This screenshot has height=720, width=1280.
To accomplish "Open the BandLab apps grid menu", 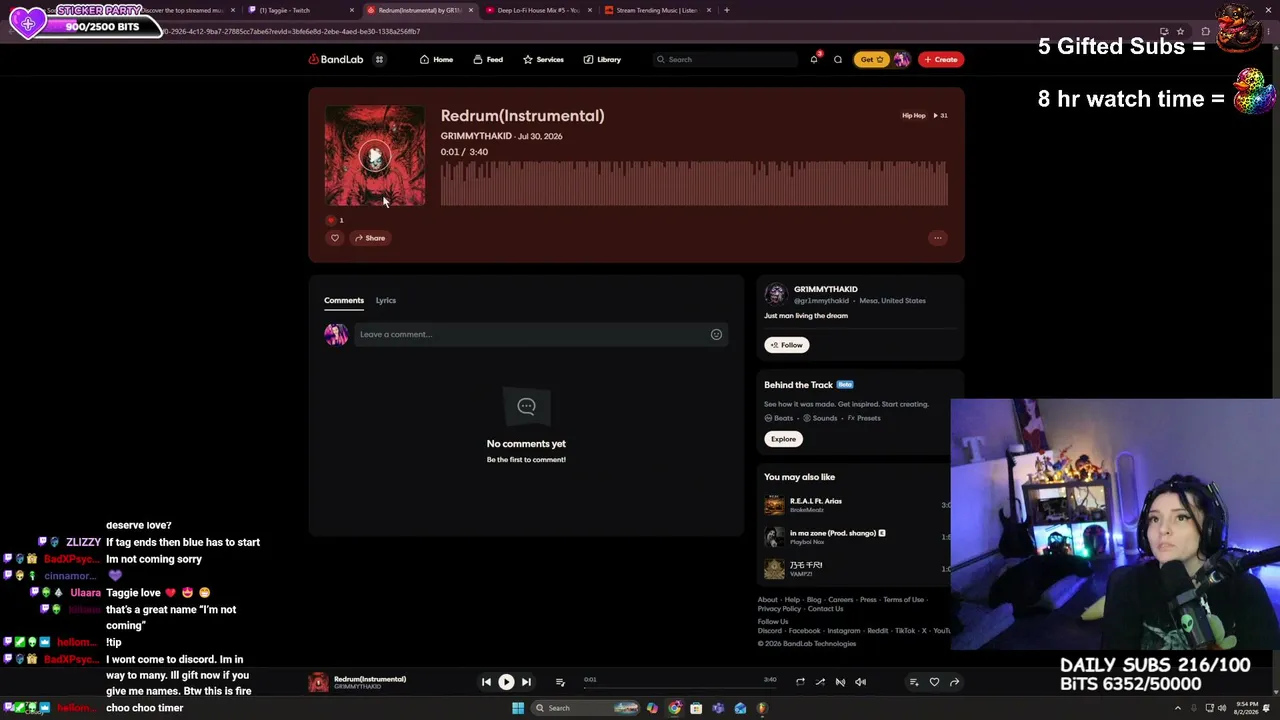I will point(379,59).
